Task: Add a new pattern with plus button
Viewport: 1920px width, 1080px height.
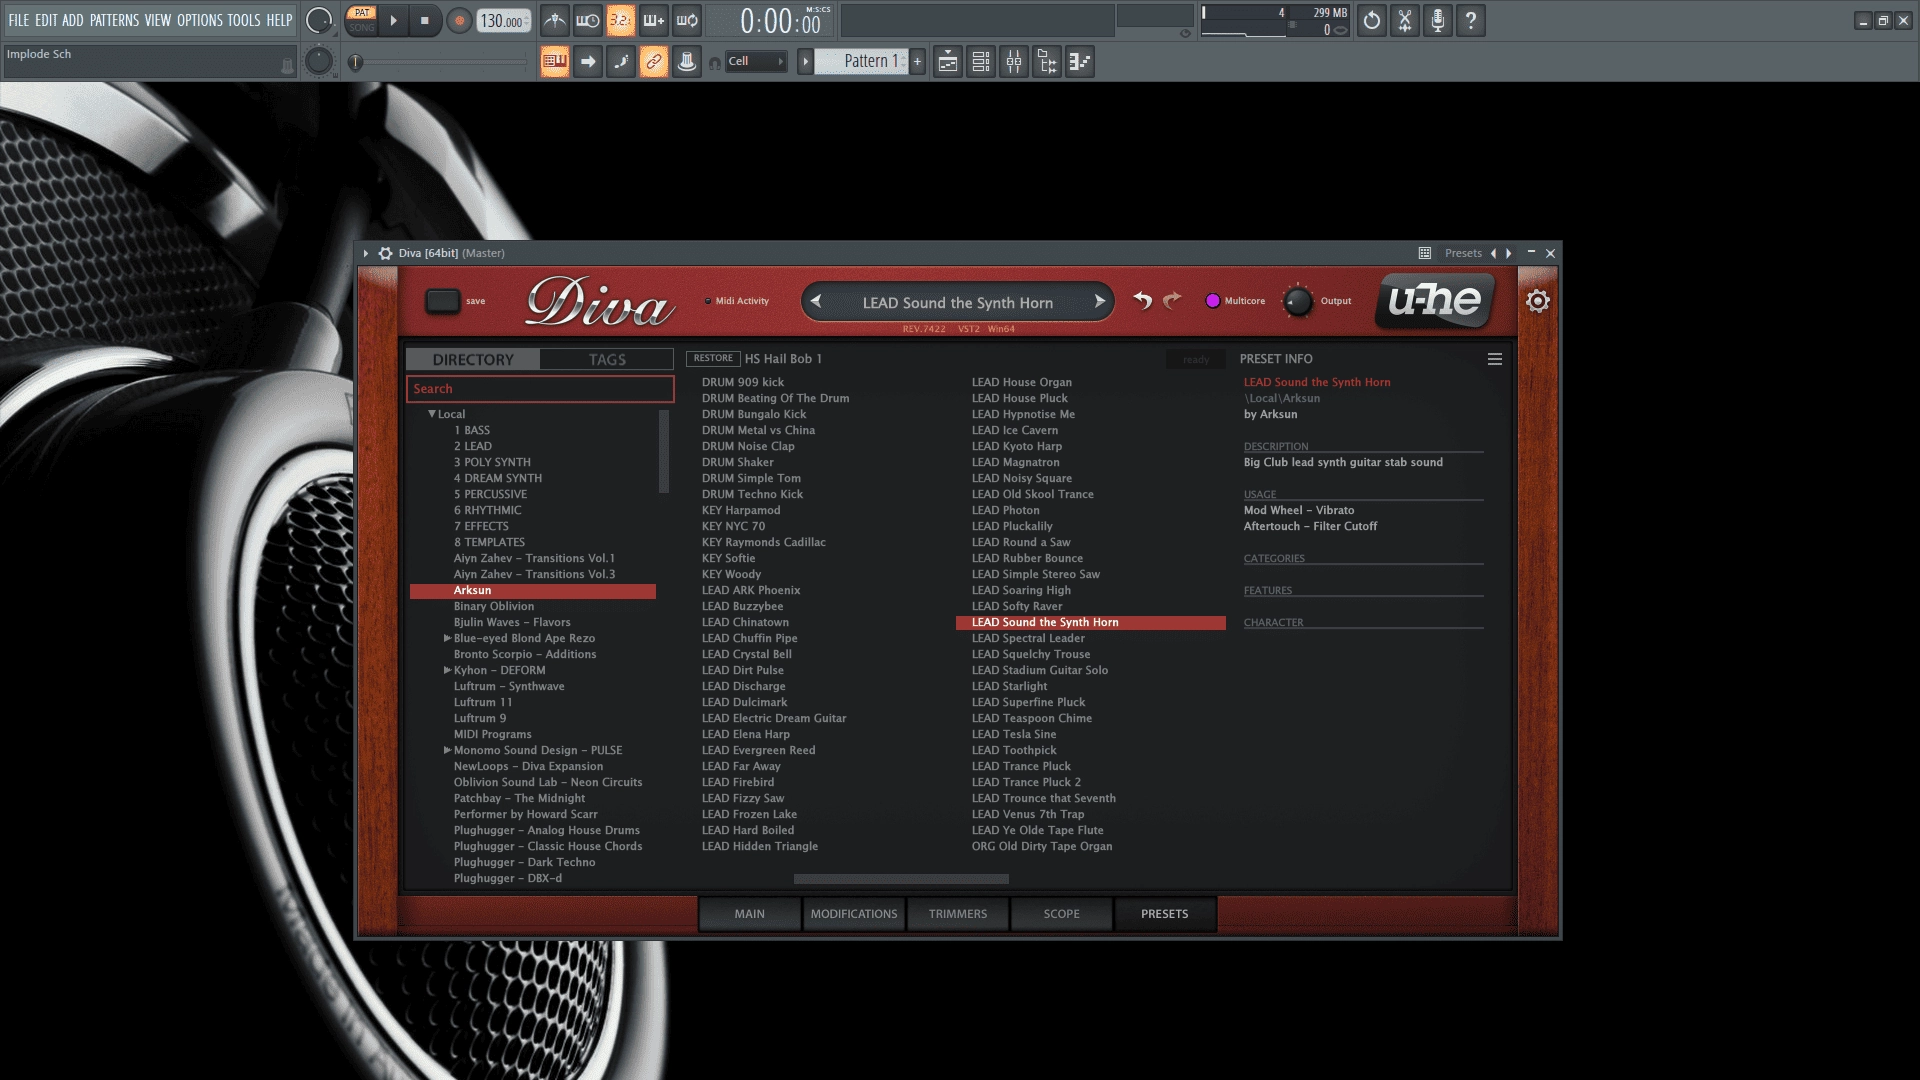Action: [x=917, y=61]
